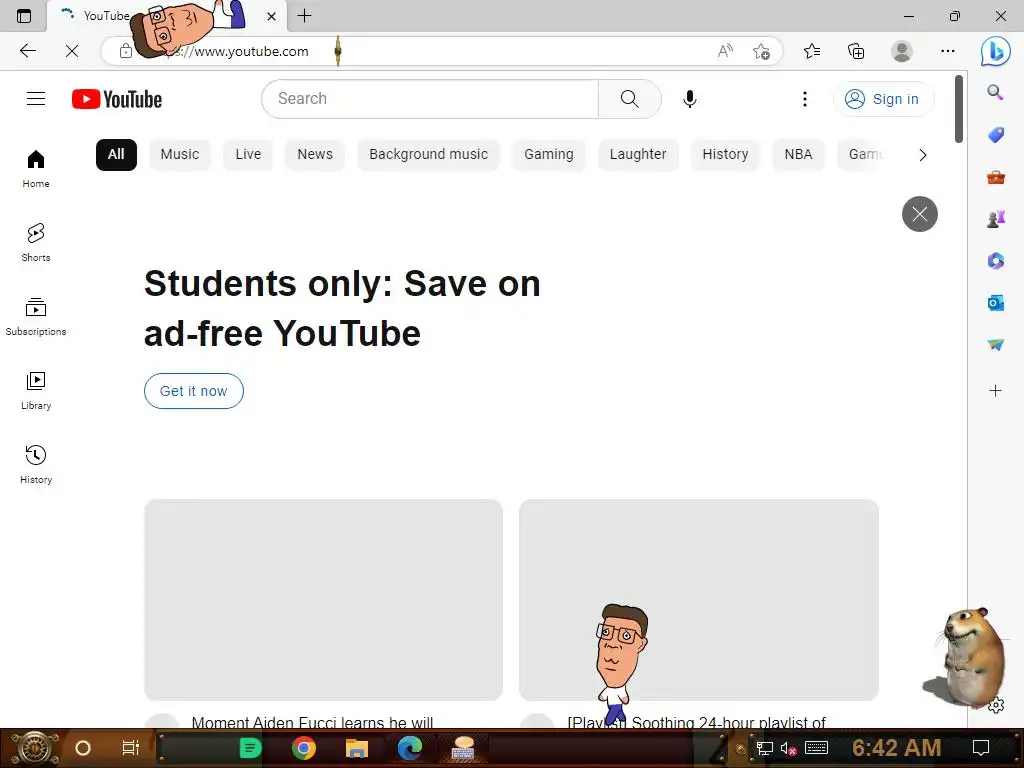Viewport: 1024px width, 768px height.
Task: Open the tab actions menu
Action: point(24,16)
